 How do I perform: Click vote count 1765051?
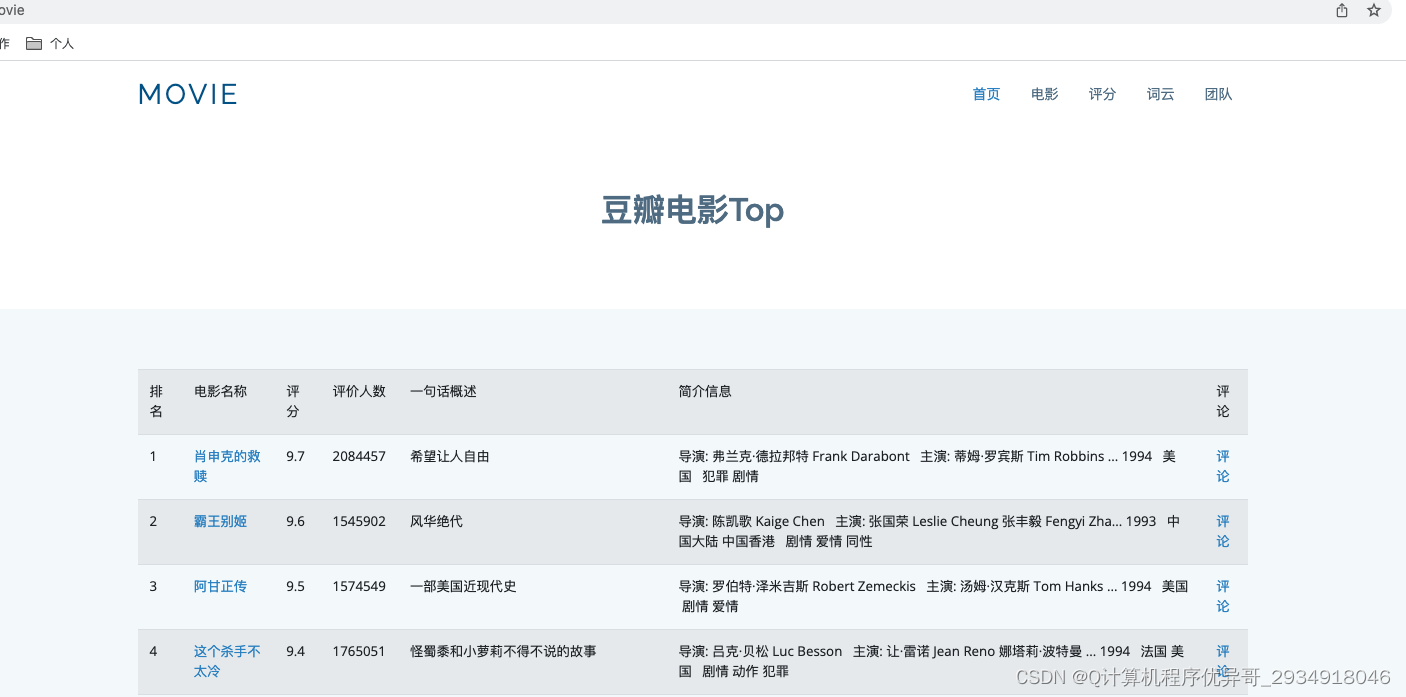point(359,651)
